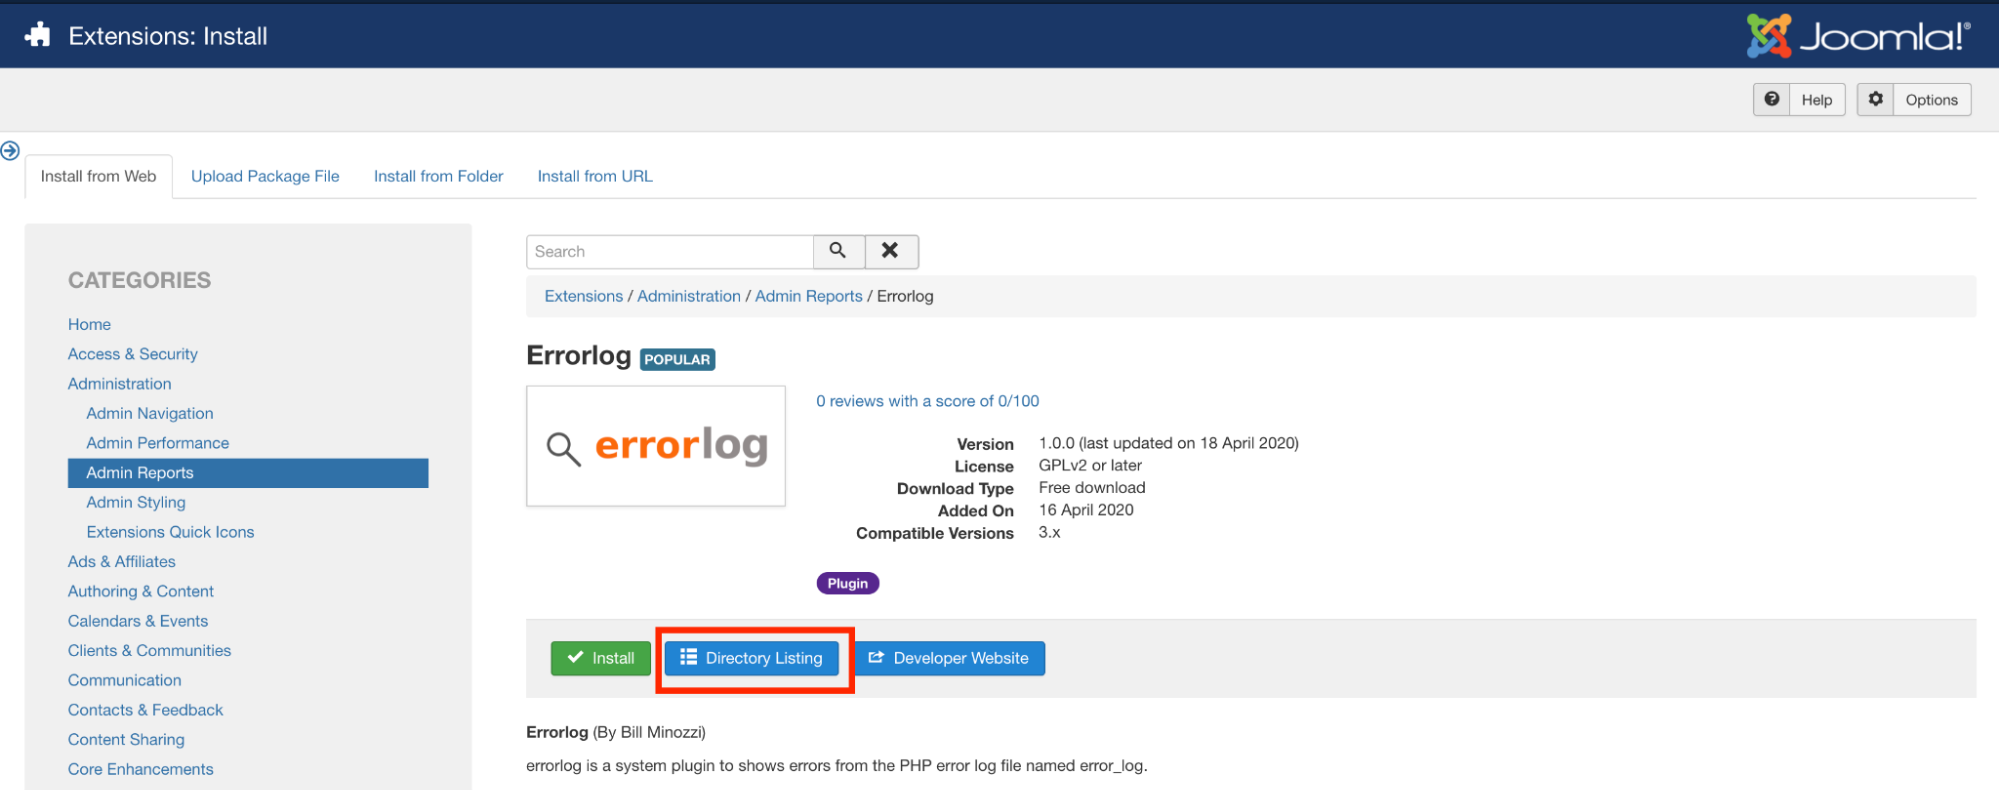
Task: Click license value 'GPLv2 or later'
Action: [x=1090, y=465]
